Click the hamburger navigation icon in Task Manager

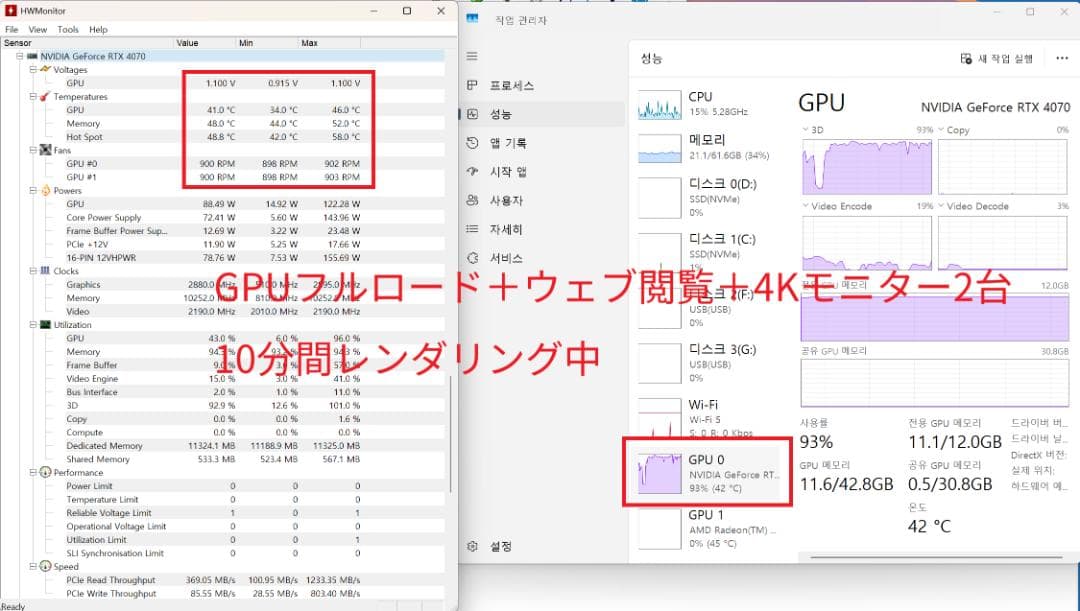tap(470, 55)
